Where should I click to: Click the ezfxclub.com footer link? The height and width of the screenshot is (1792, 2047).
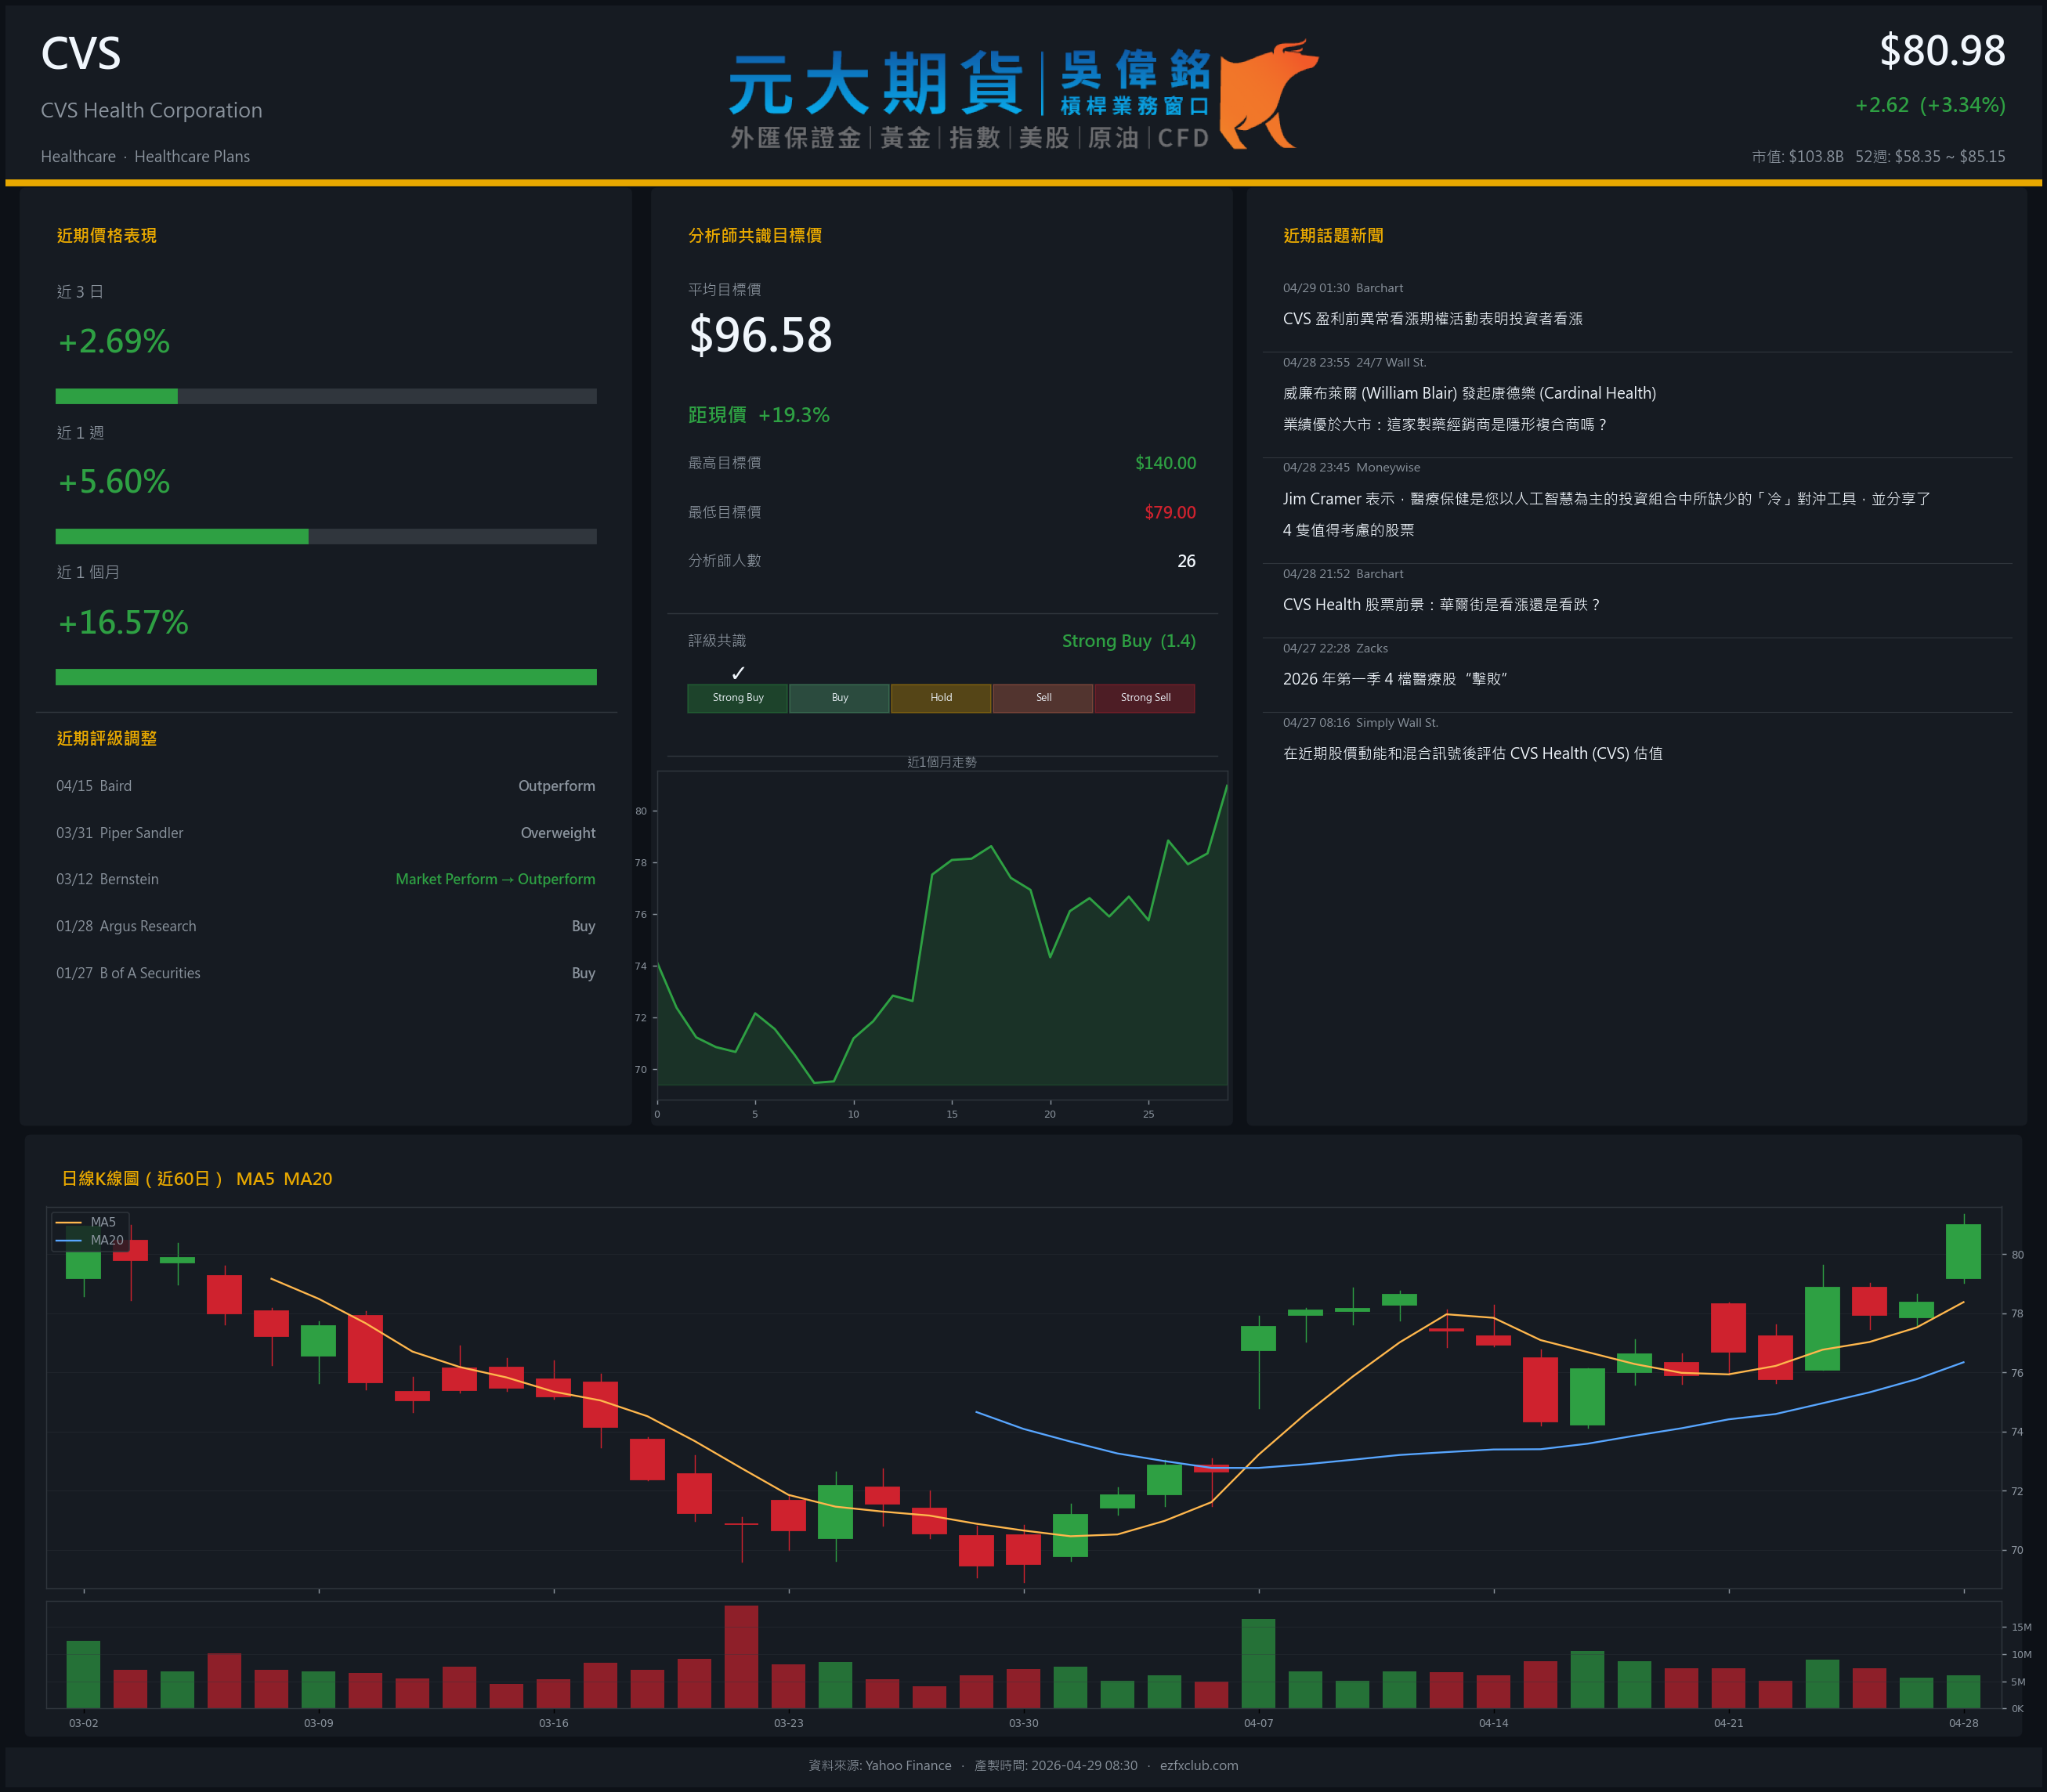[1198, 1765]
